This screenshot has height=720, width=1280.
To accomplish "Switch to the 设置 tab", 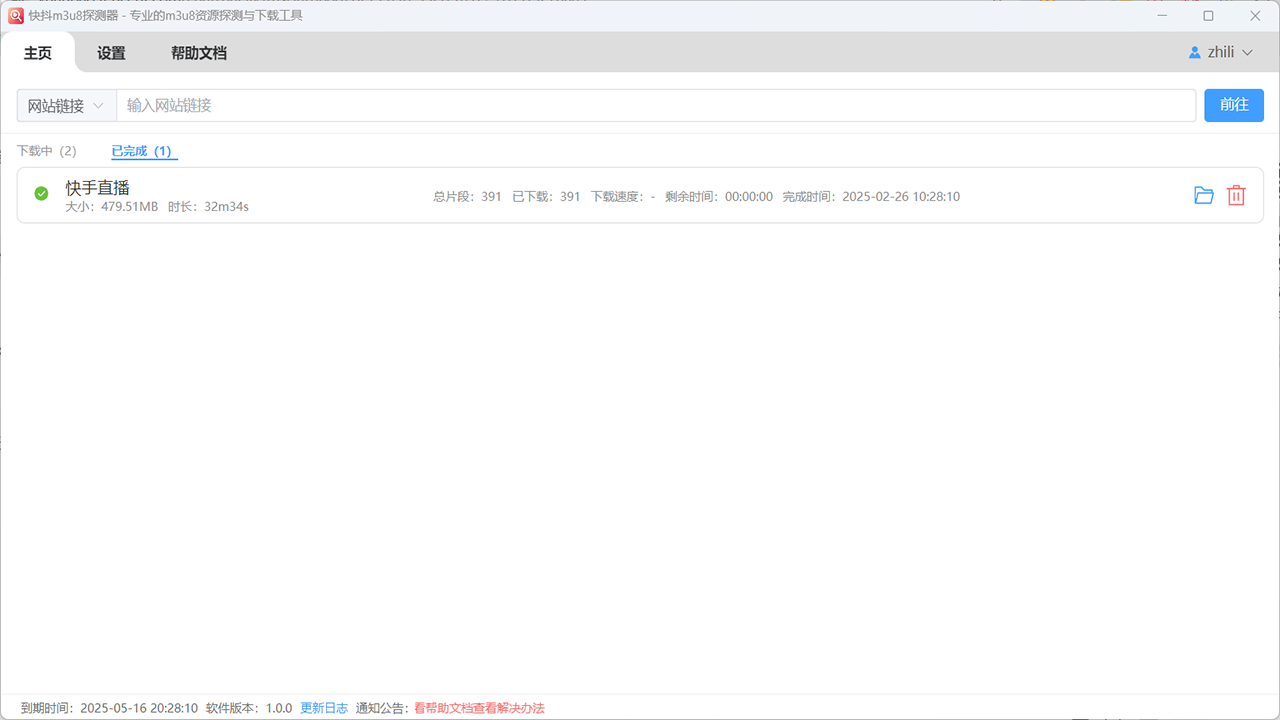I will [x=111, y=54].
